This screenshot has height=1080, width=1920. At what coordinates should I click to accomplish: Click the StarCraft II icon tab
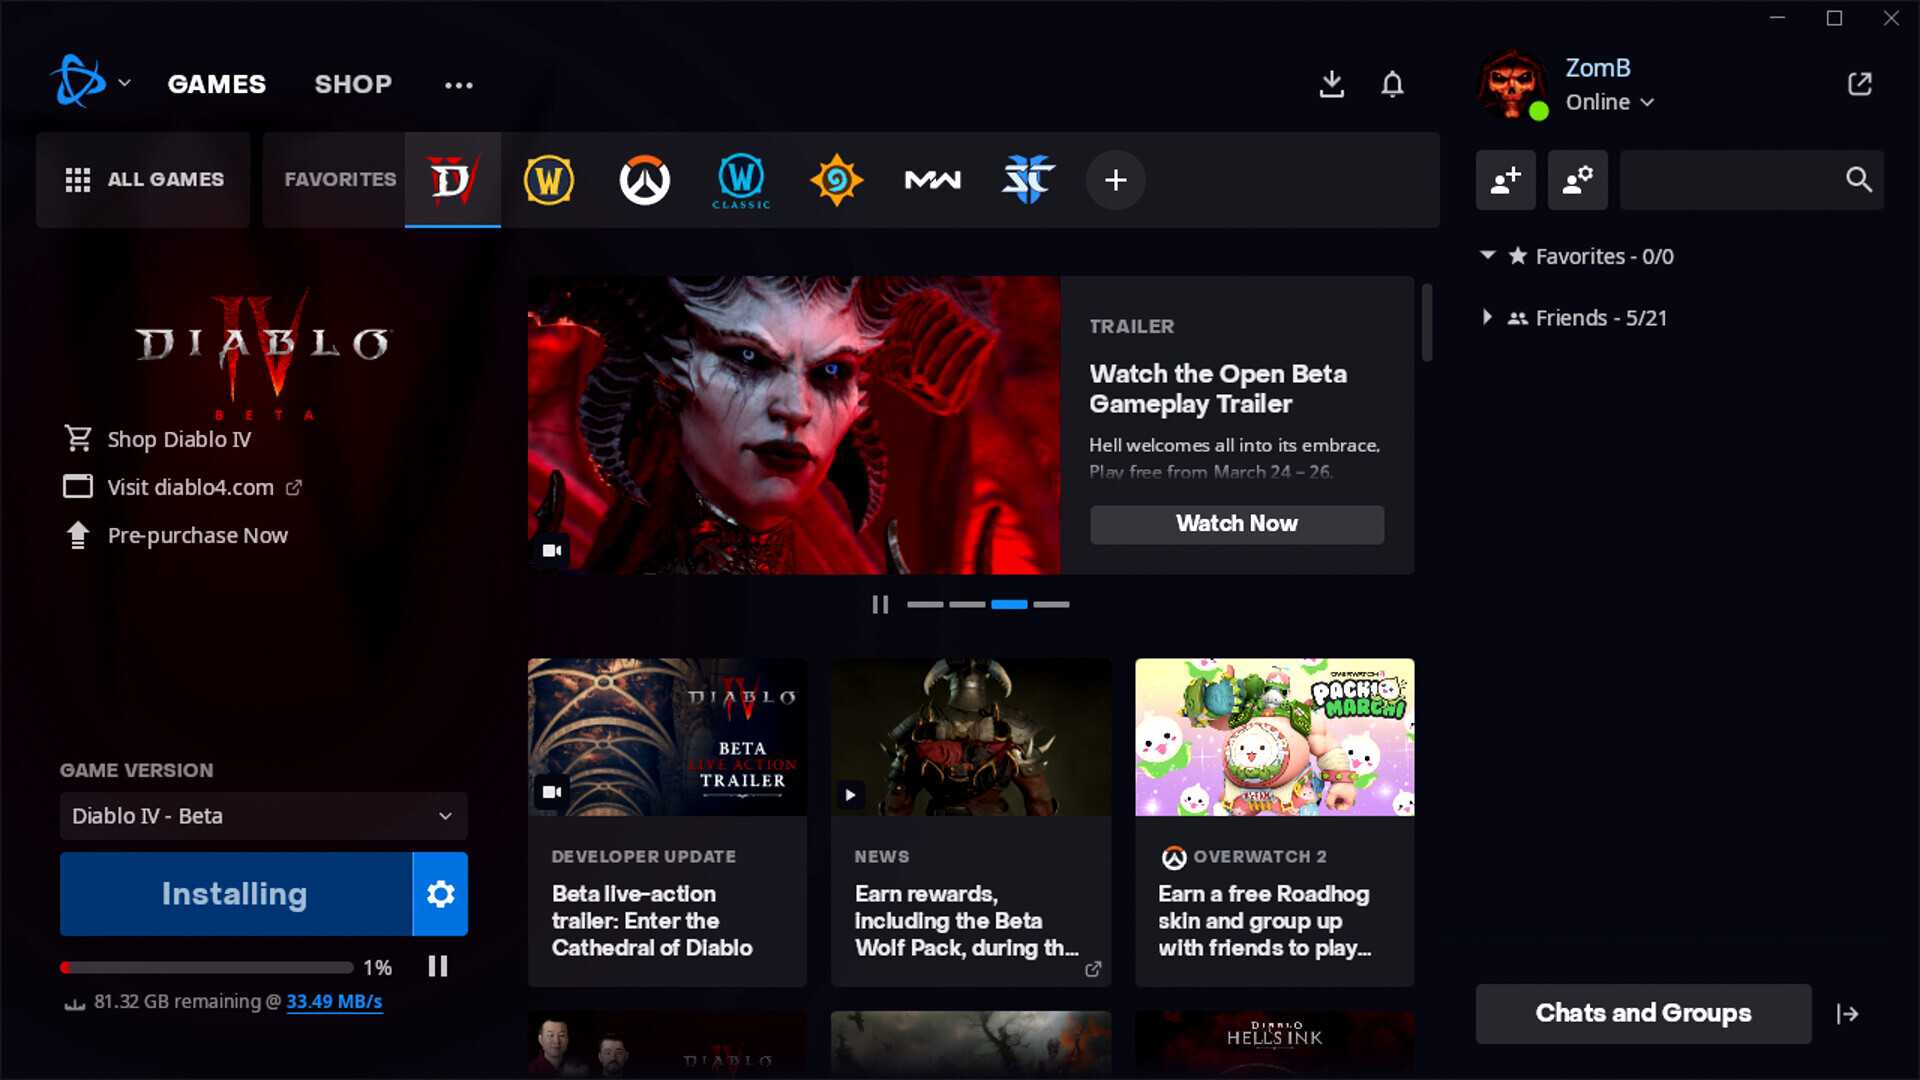tap(1026, 178)
